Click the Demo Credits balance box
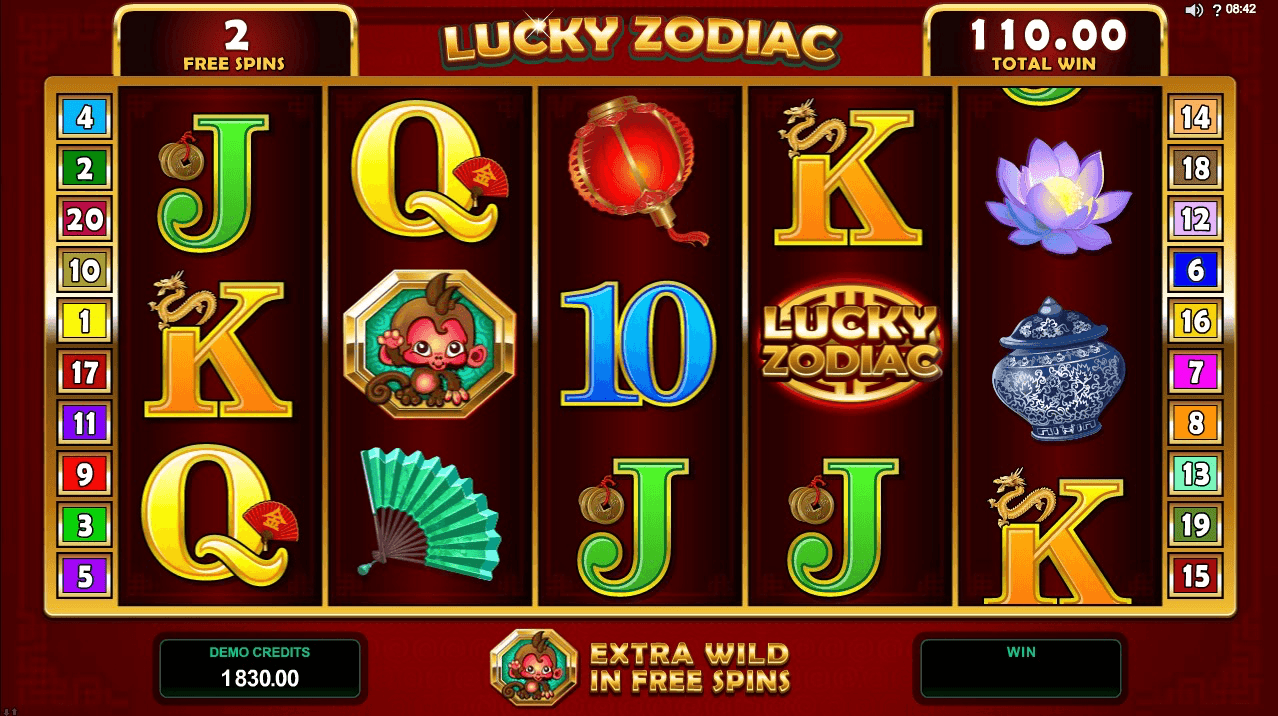 tap(260, 668)
